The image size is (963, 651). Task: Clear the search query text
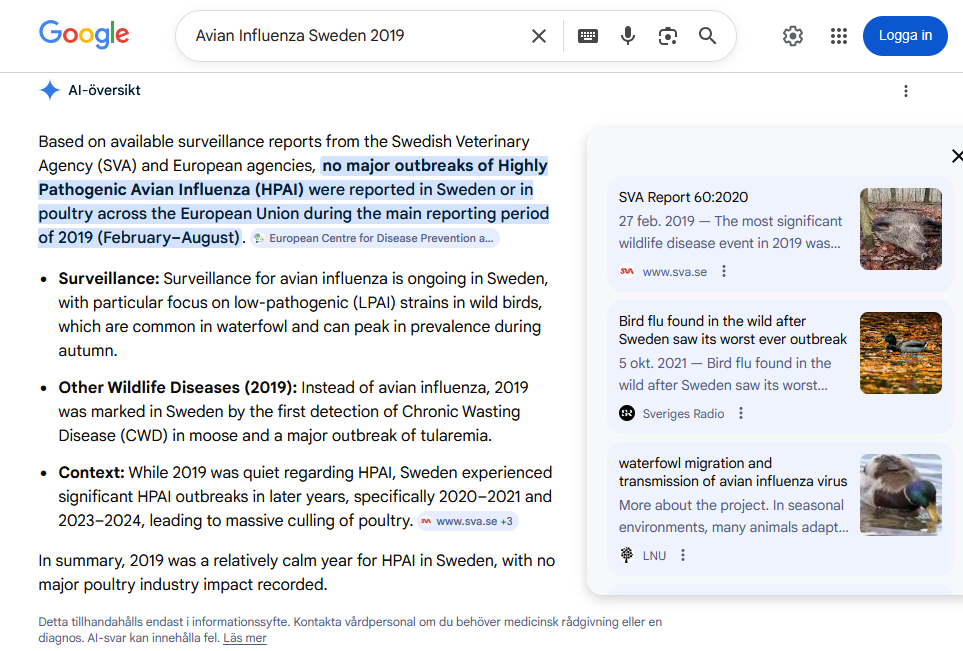(539, 36)
